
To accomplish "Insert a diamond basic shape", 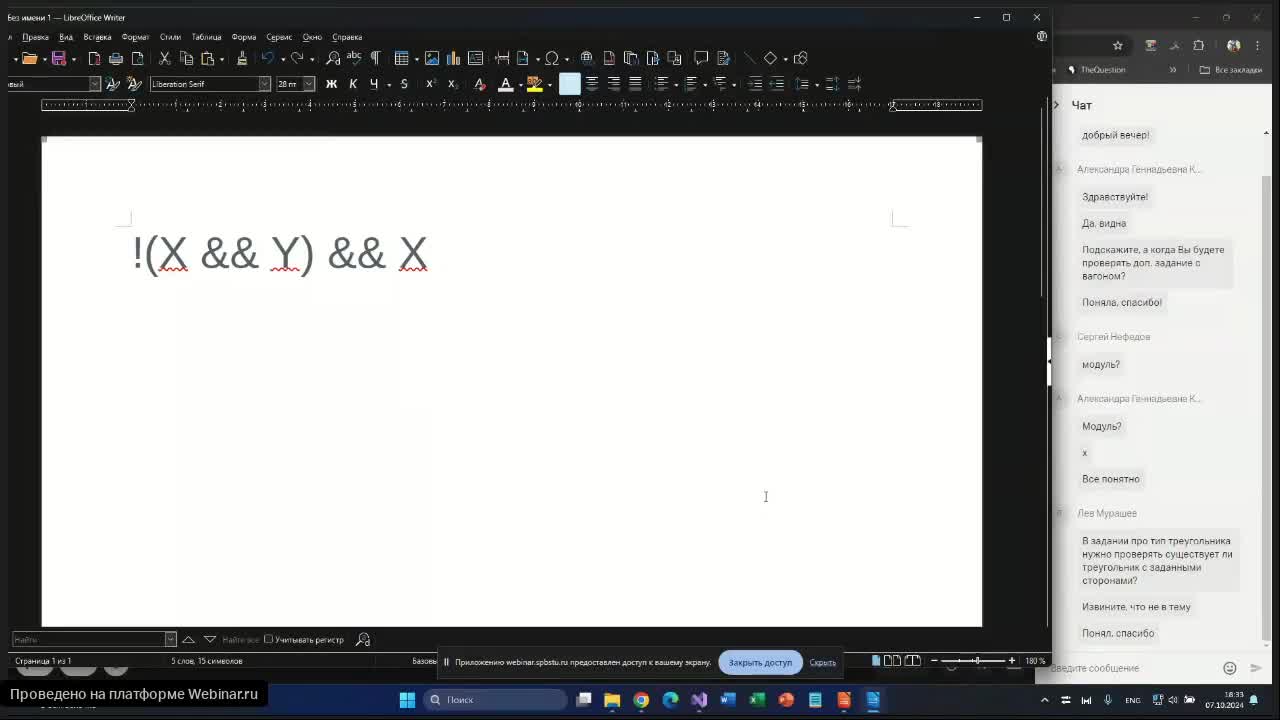I will click(770, 58).
